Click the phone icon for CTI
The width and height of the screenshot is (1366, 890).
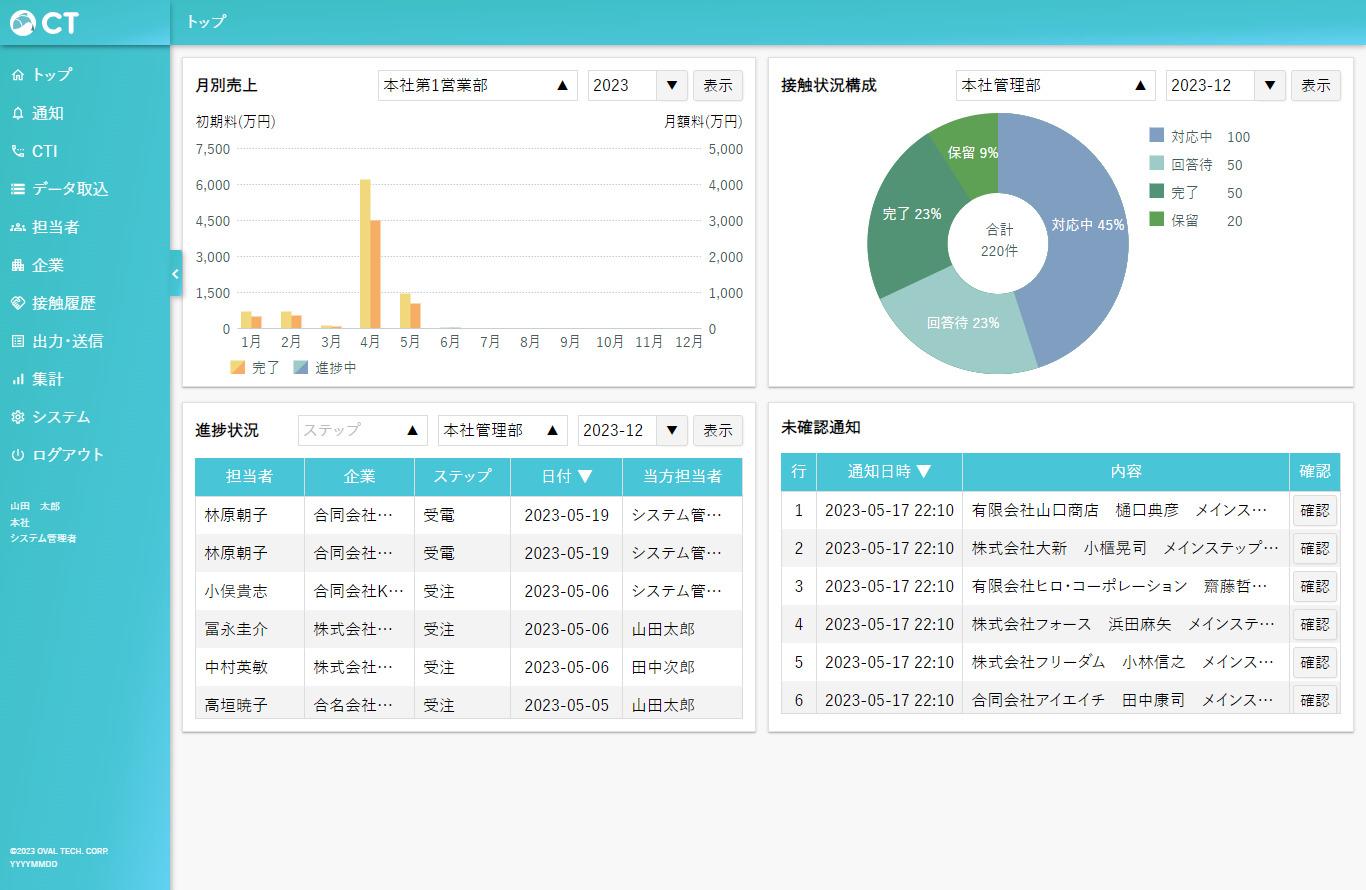coord(17,151)
